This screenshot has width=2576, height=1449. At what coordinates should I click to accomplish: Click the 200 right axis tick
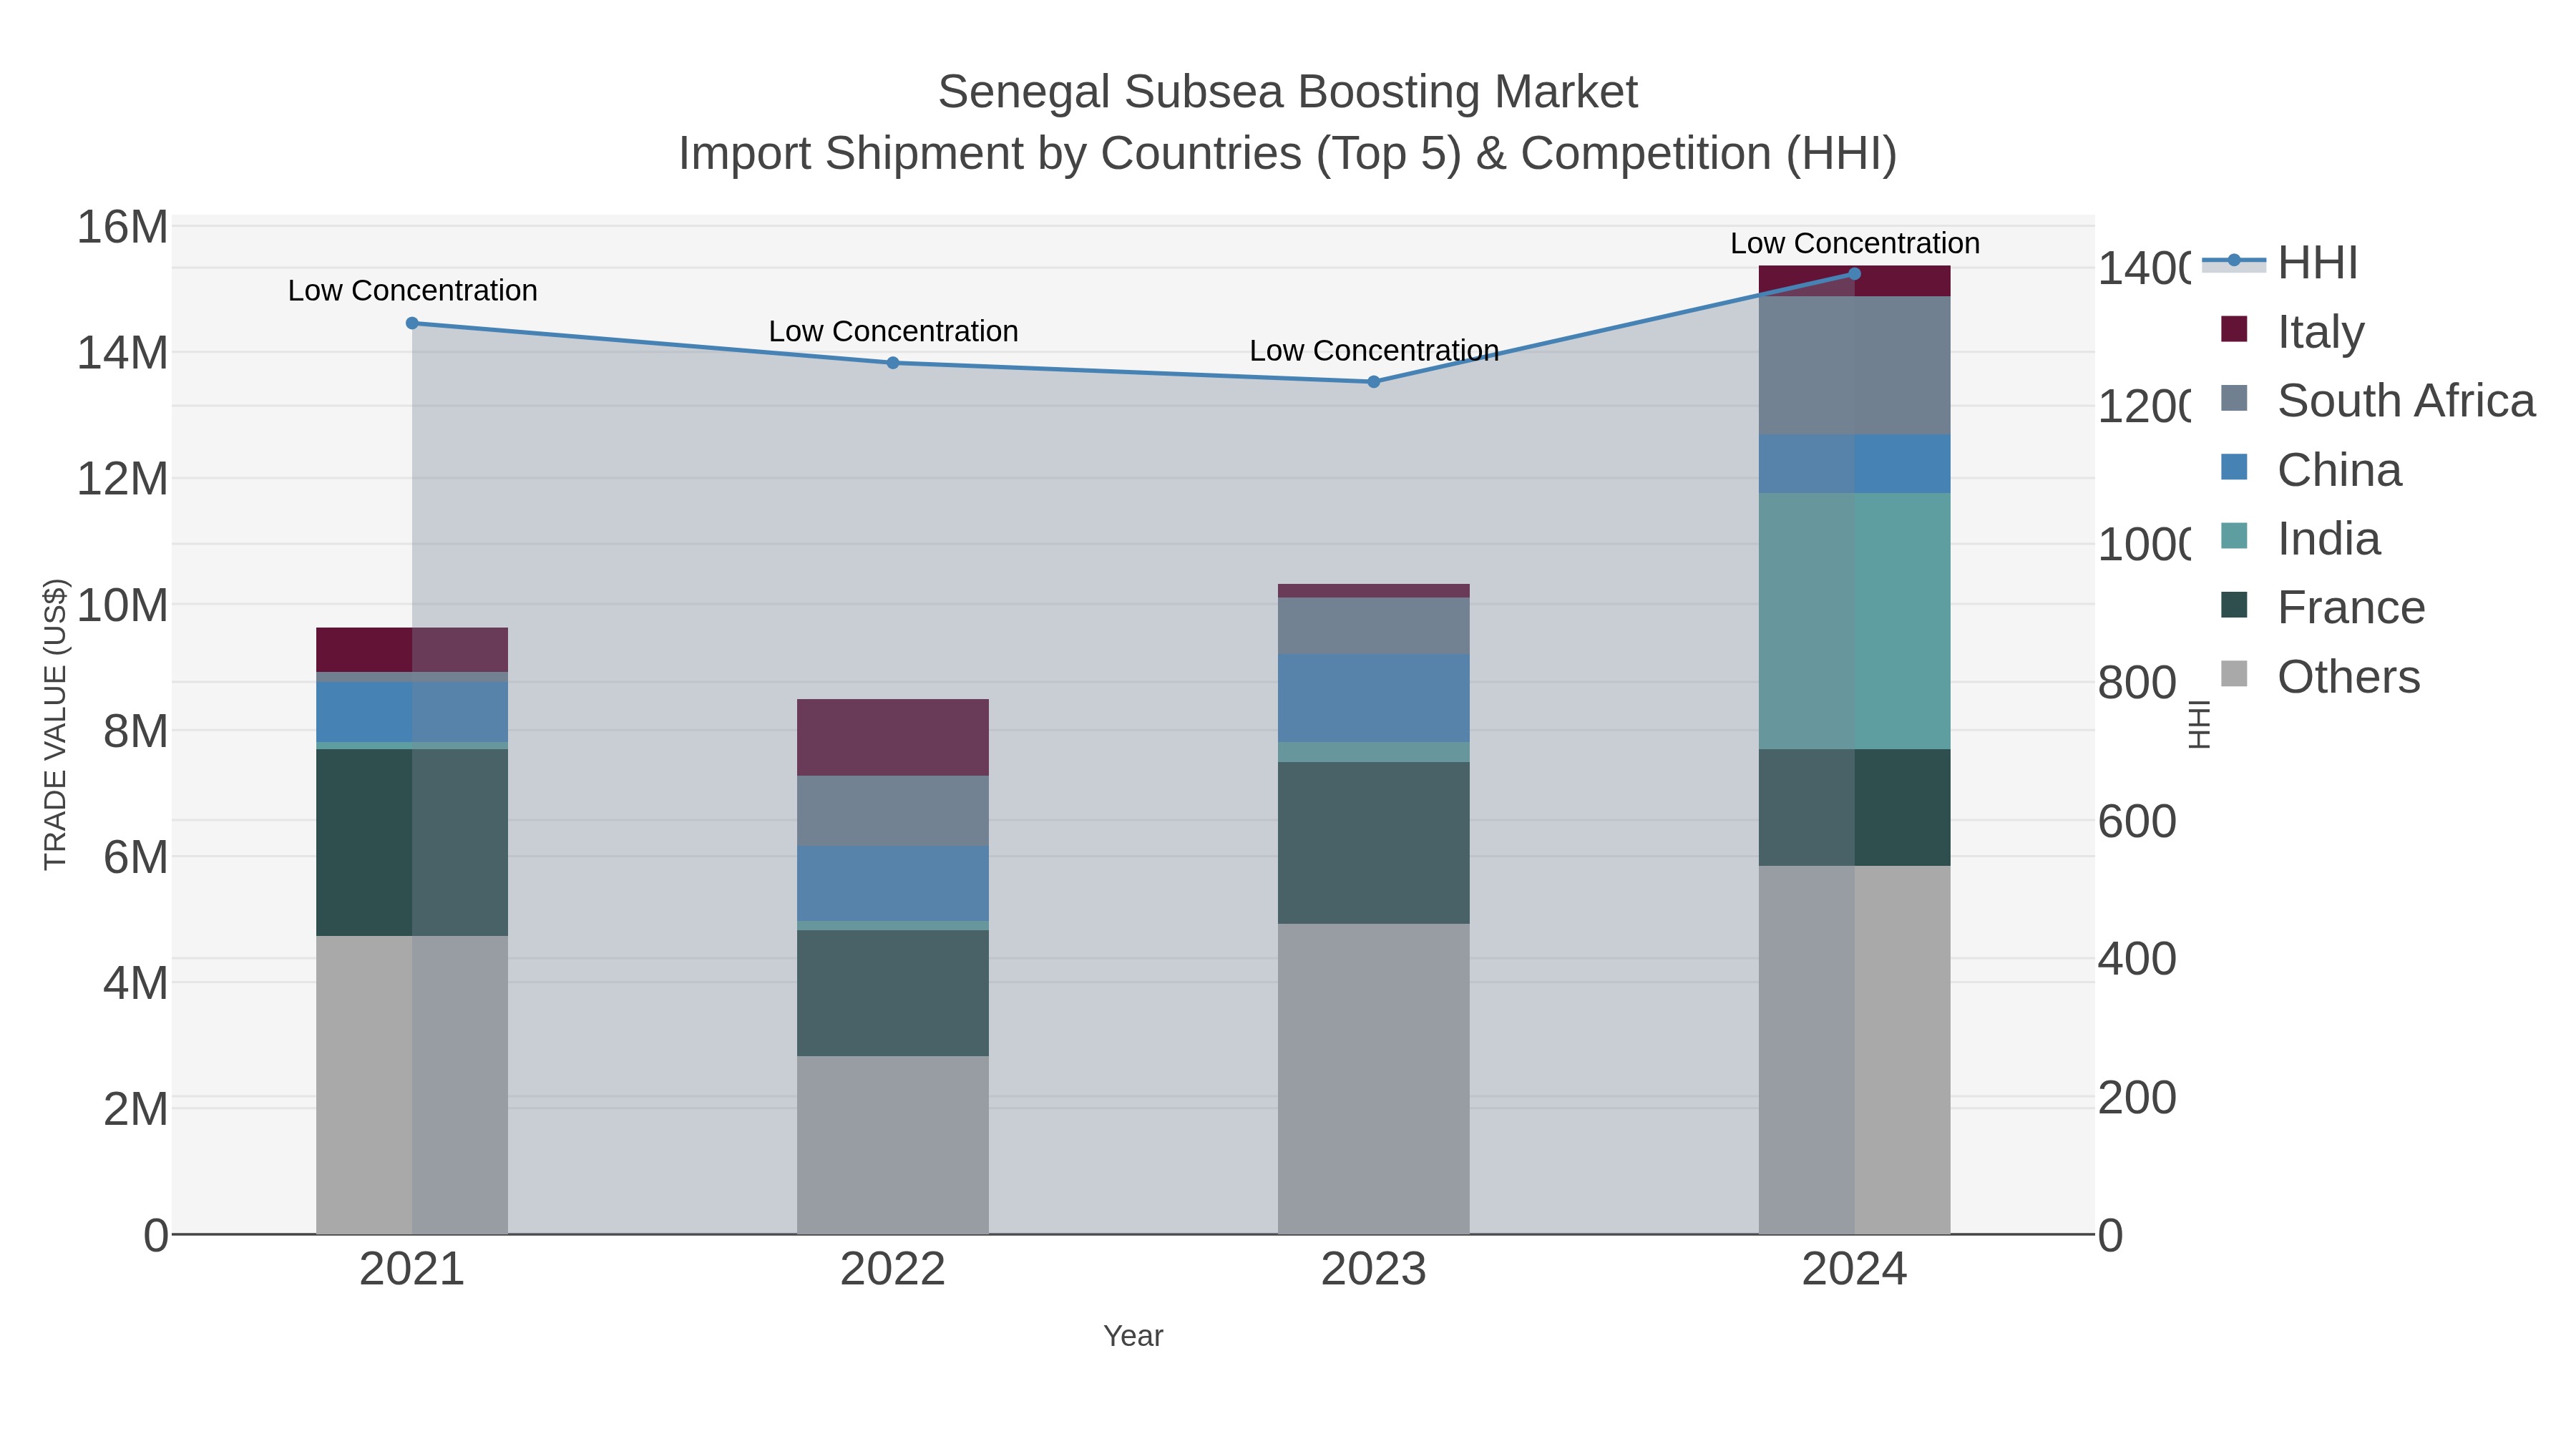click(x=2137, y=1097)
